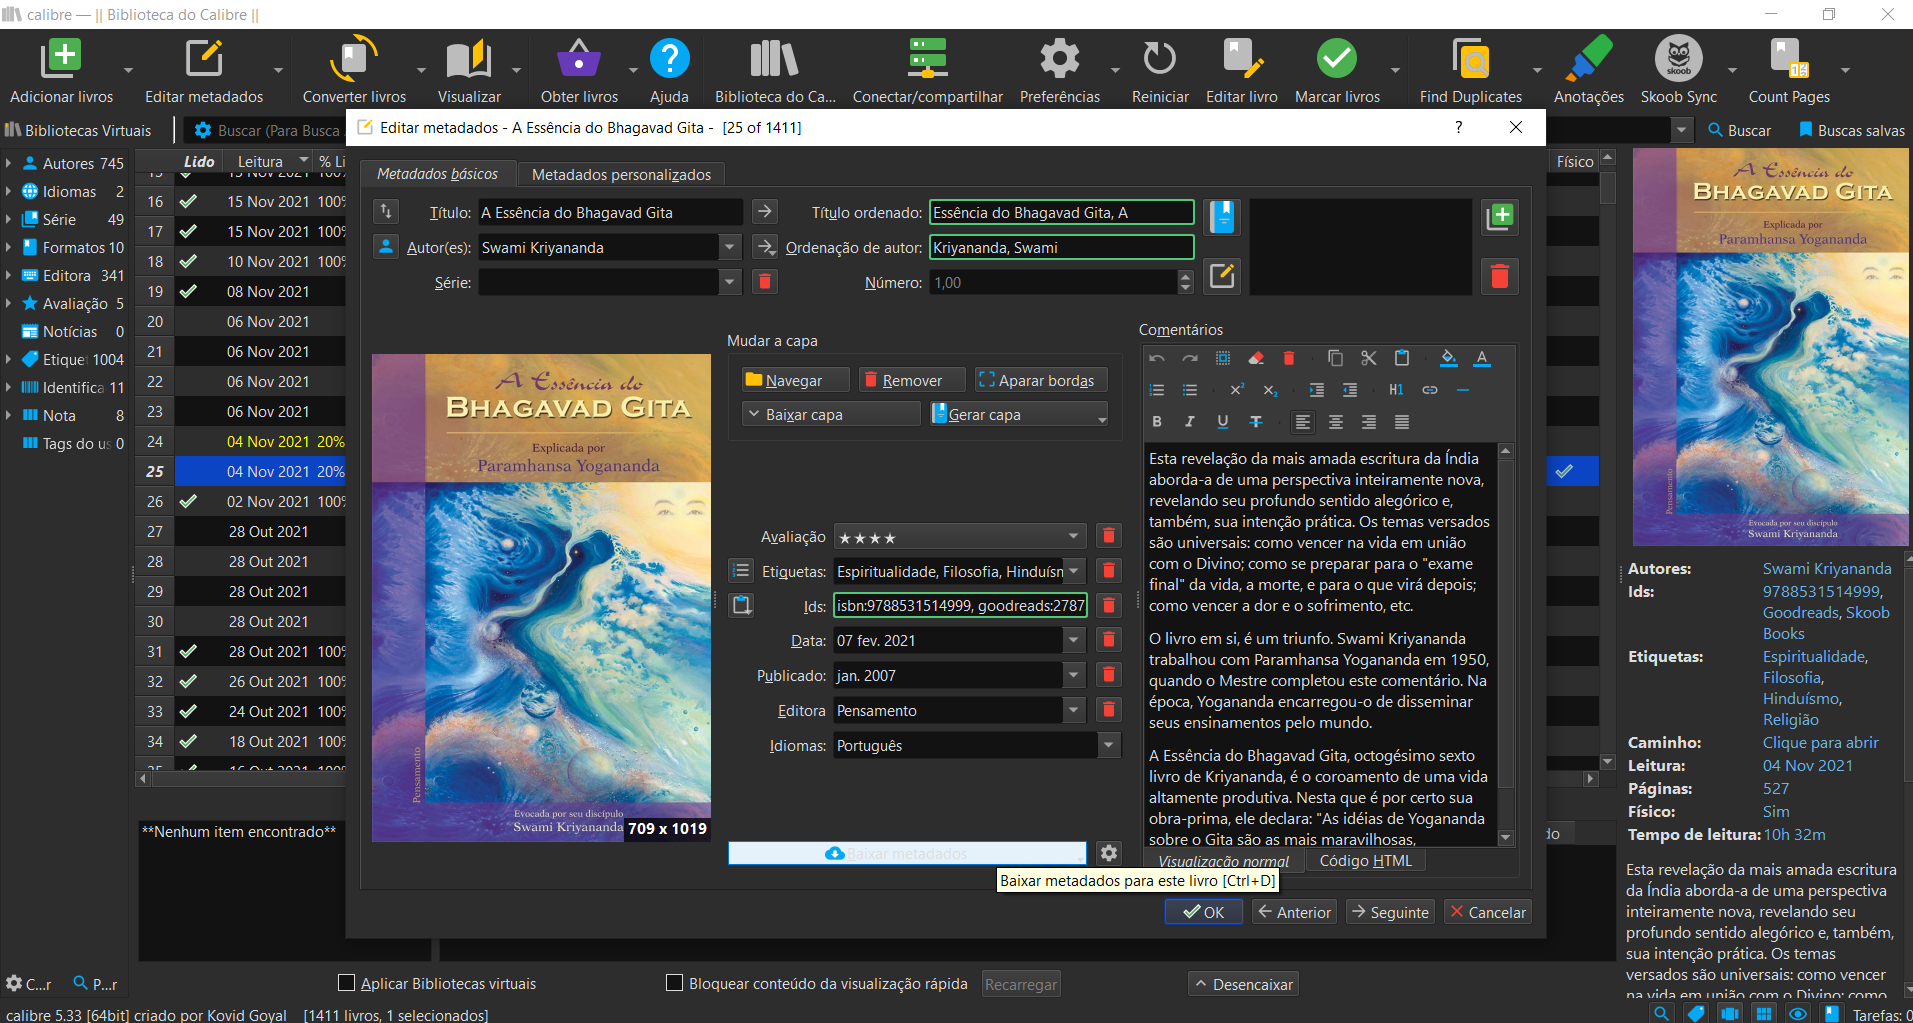This screenshot has height=1023, width=1913.
Task: Switch to the Metadados personalizados tab
Action: click(621, 174)
